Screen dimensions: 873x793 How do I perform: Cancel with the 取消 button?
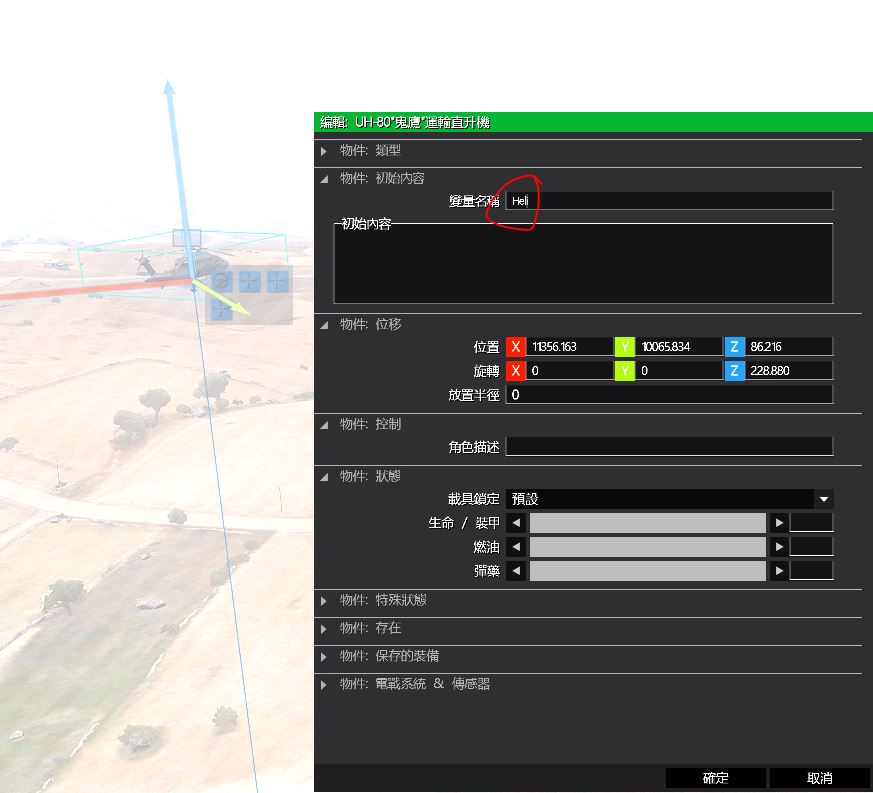(x=820, y=778)
